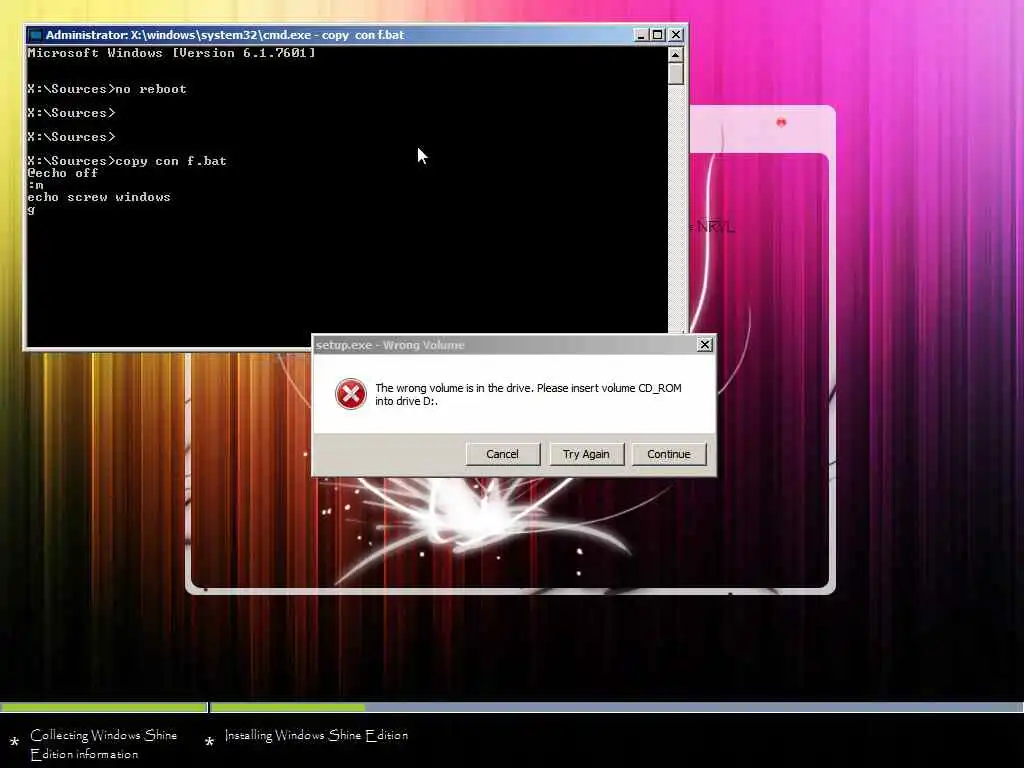The height and width of the screenshot is (768, 1024).
Task: Minimize the cmd.exe window
Action: pyautogui.click(x=641, y=35)
